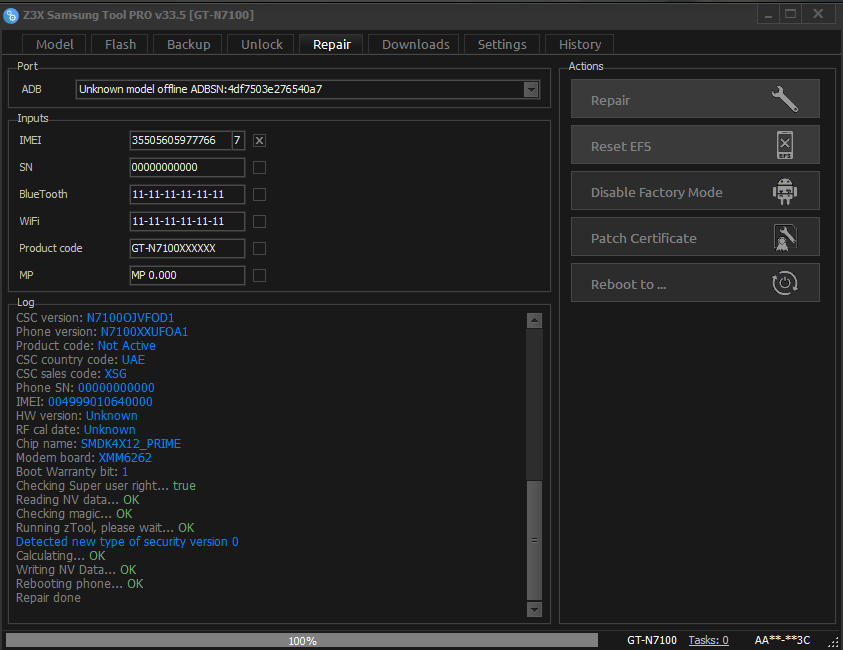Maximize the Z3X Samsung Tool window
The width and height of the screenshot is (843, 650).
[x=790, y=15]
